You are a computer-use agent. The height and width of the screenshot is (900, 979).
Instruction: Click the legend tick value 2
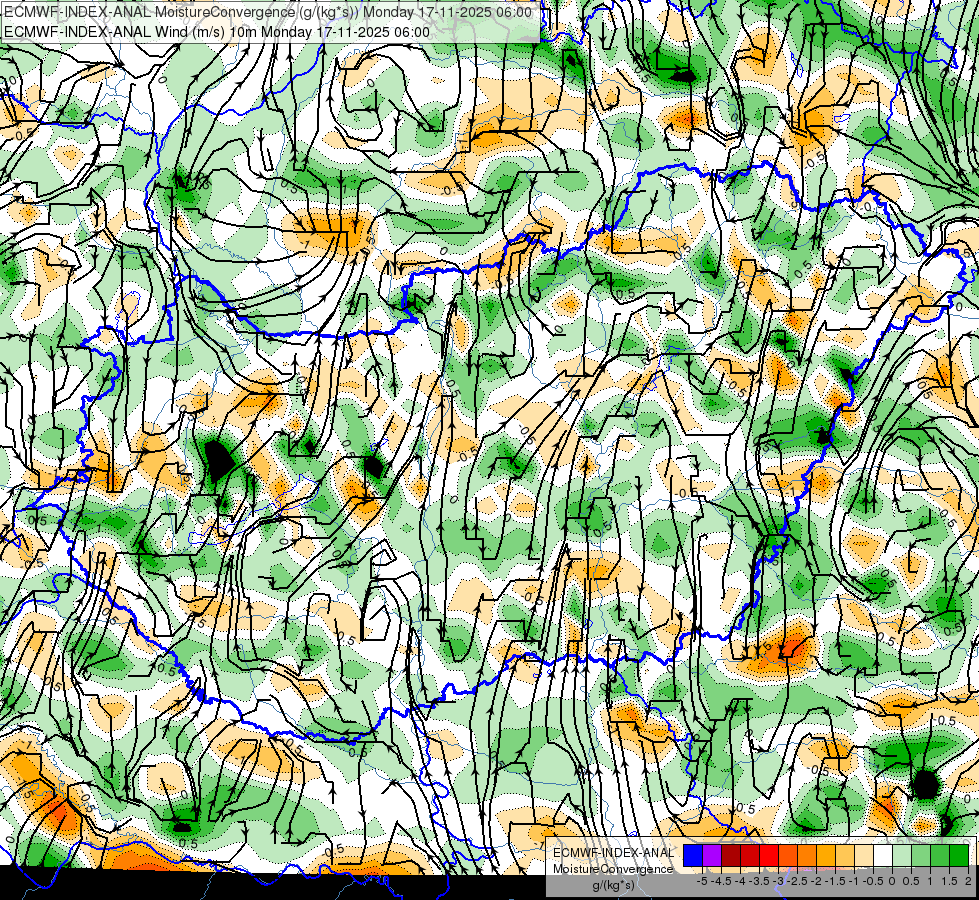(968, 881)
